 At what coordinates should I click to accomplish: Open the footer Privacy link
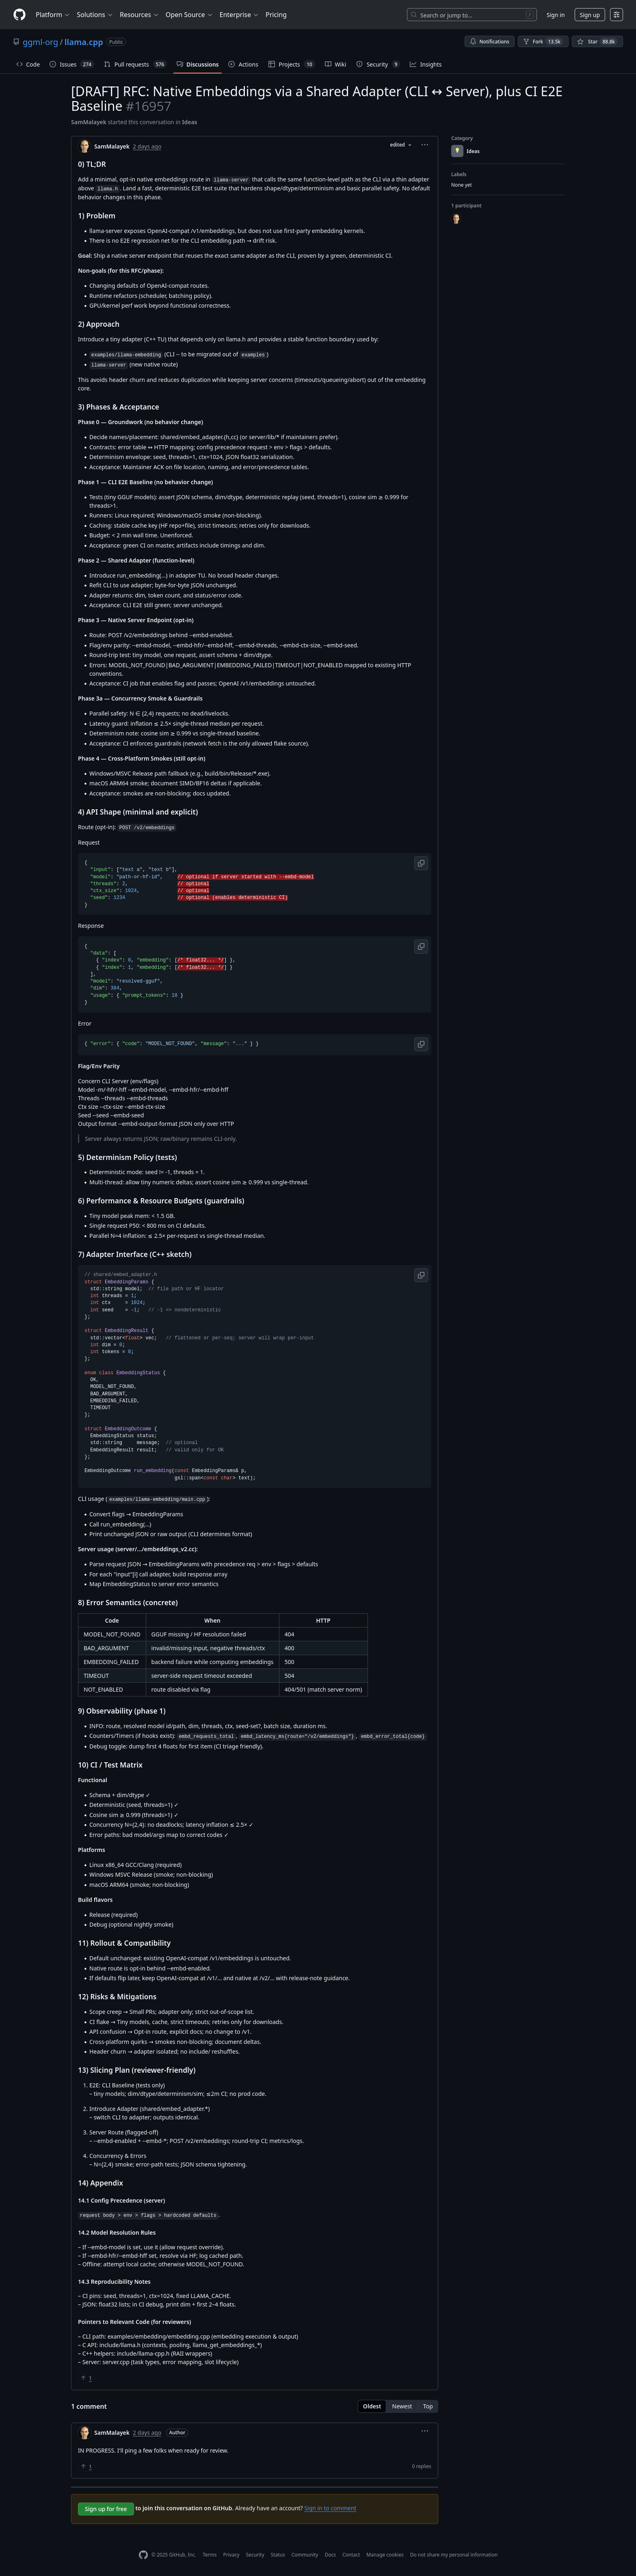click(x=231, y=2554)
